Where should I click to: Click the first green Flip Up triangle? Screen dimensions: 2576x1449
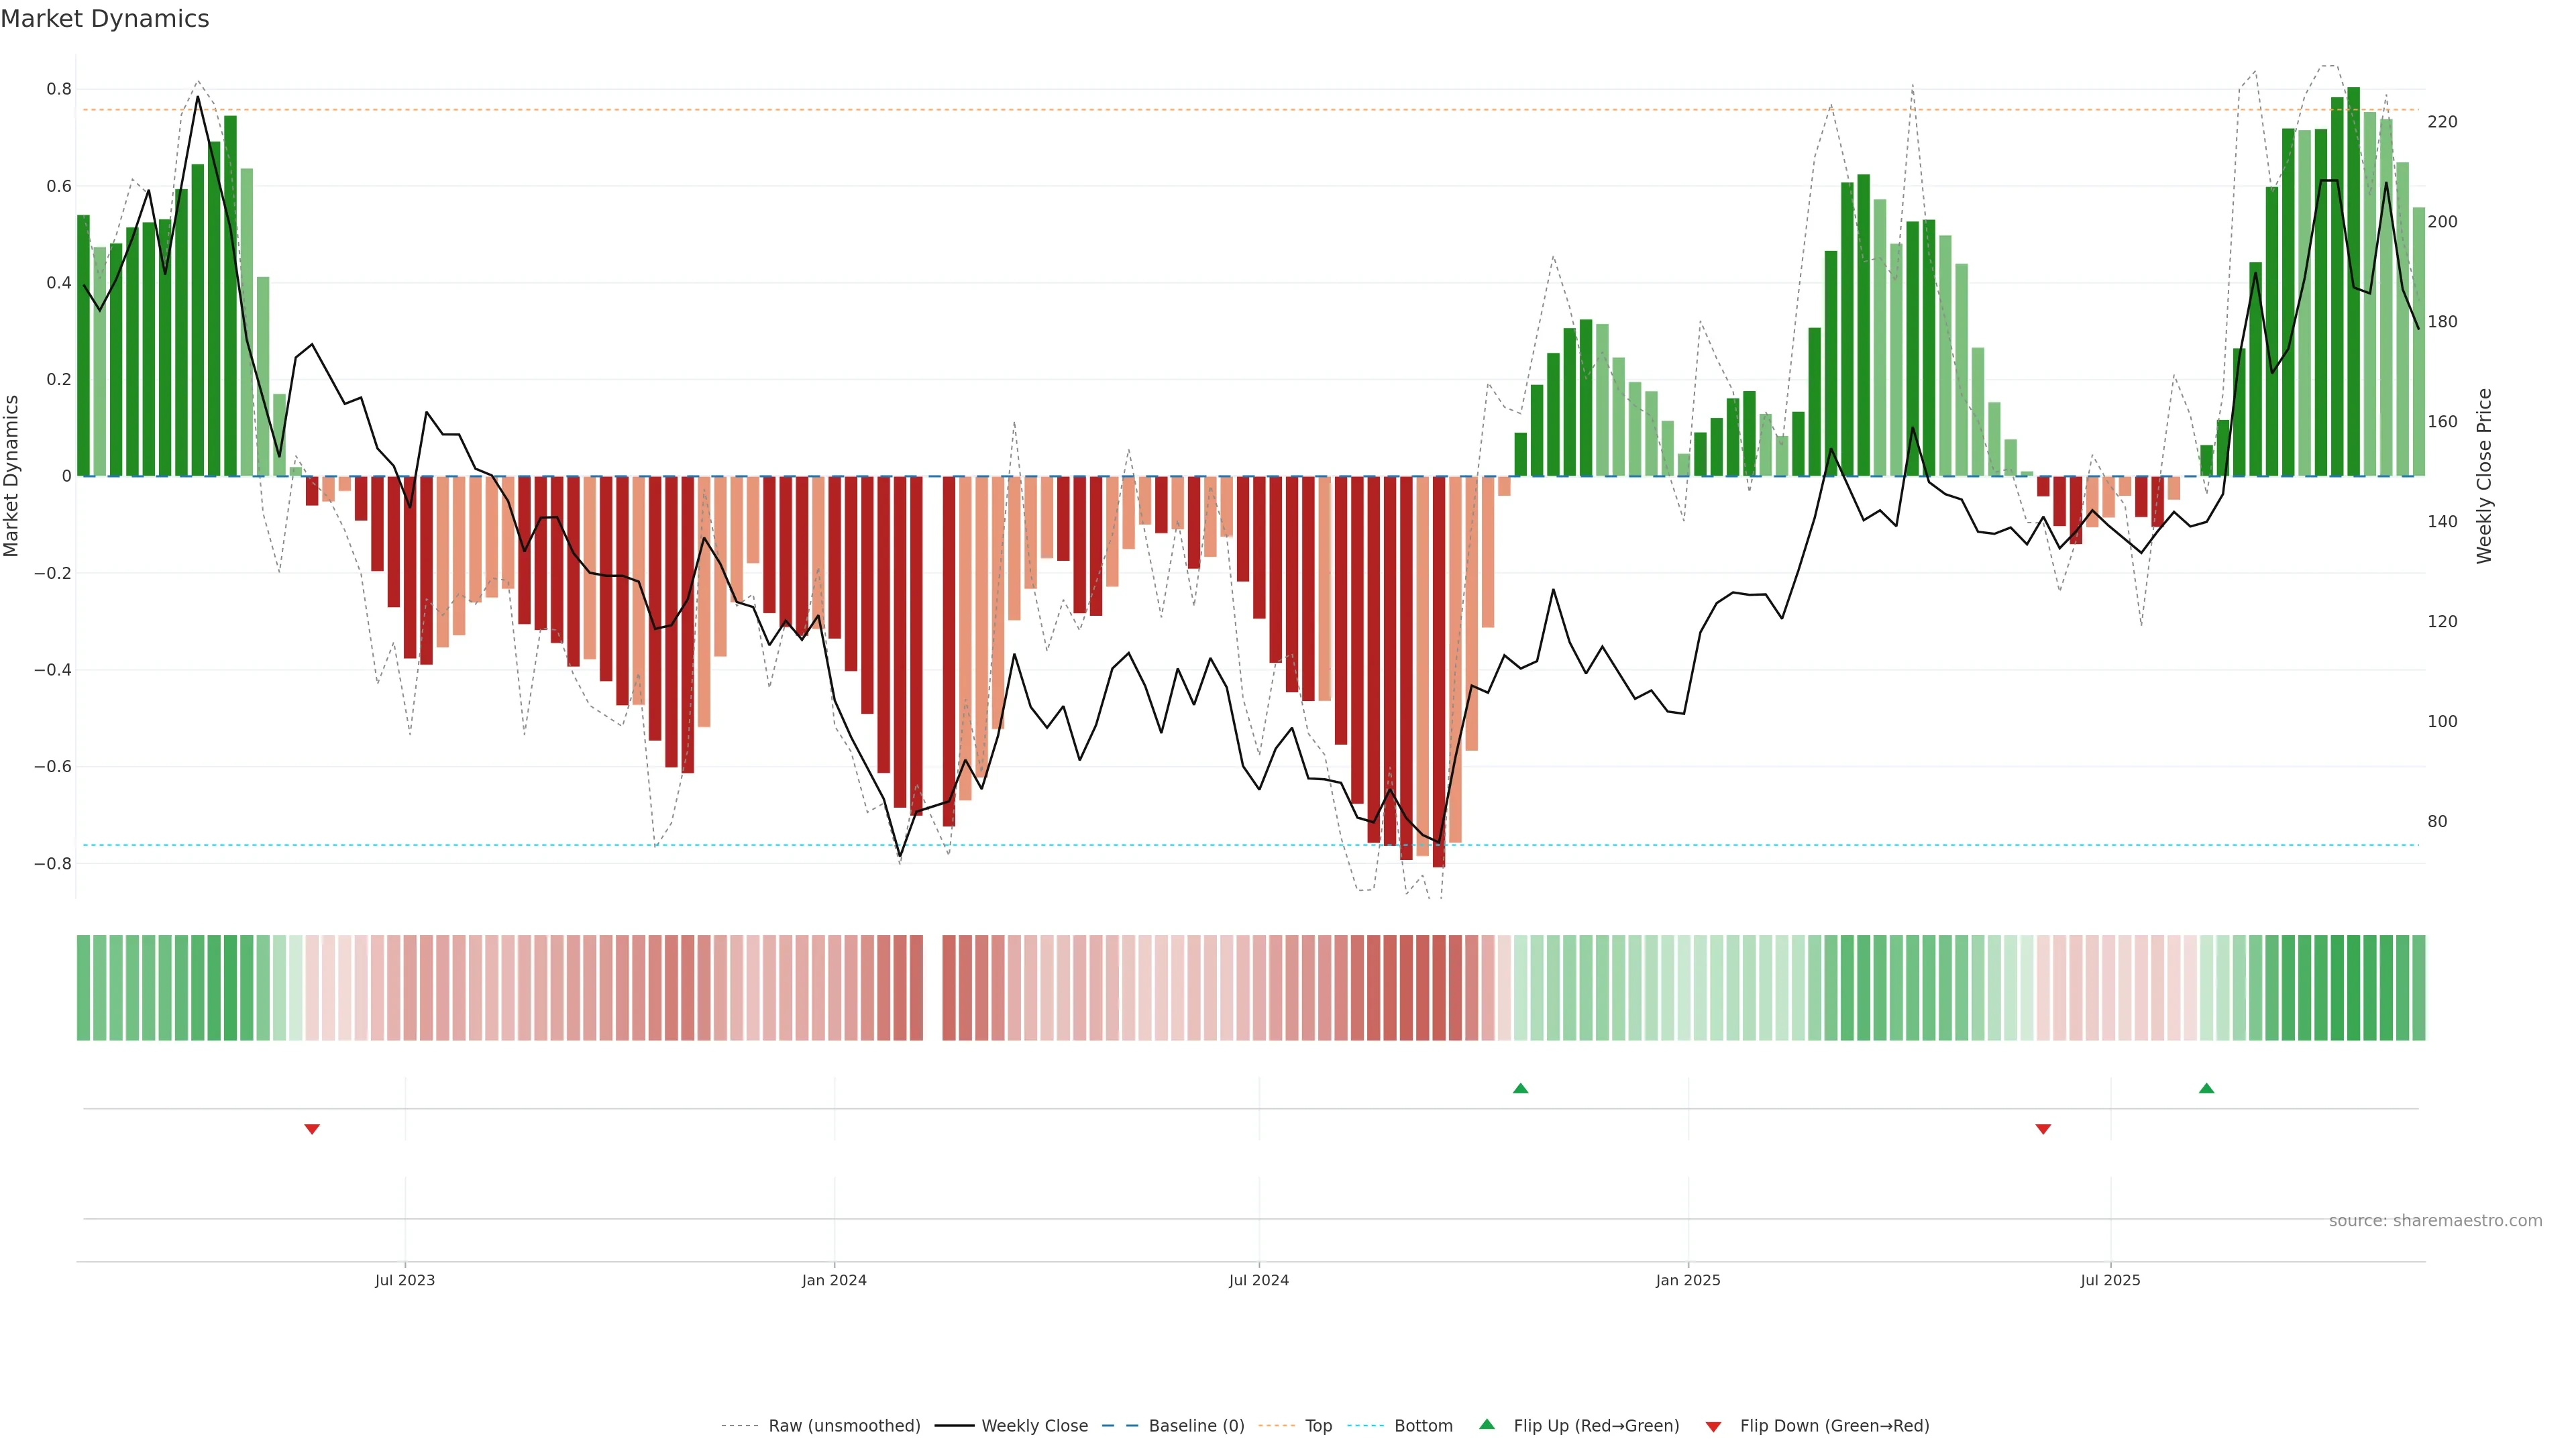pyautogui.click(x=1520, y=1088)
